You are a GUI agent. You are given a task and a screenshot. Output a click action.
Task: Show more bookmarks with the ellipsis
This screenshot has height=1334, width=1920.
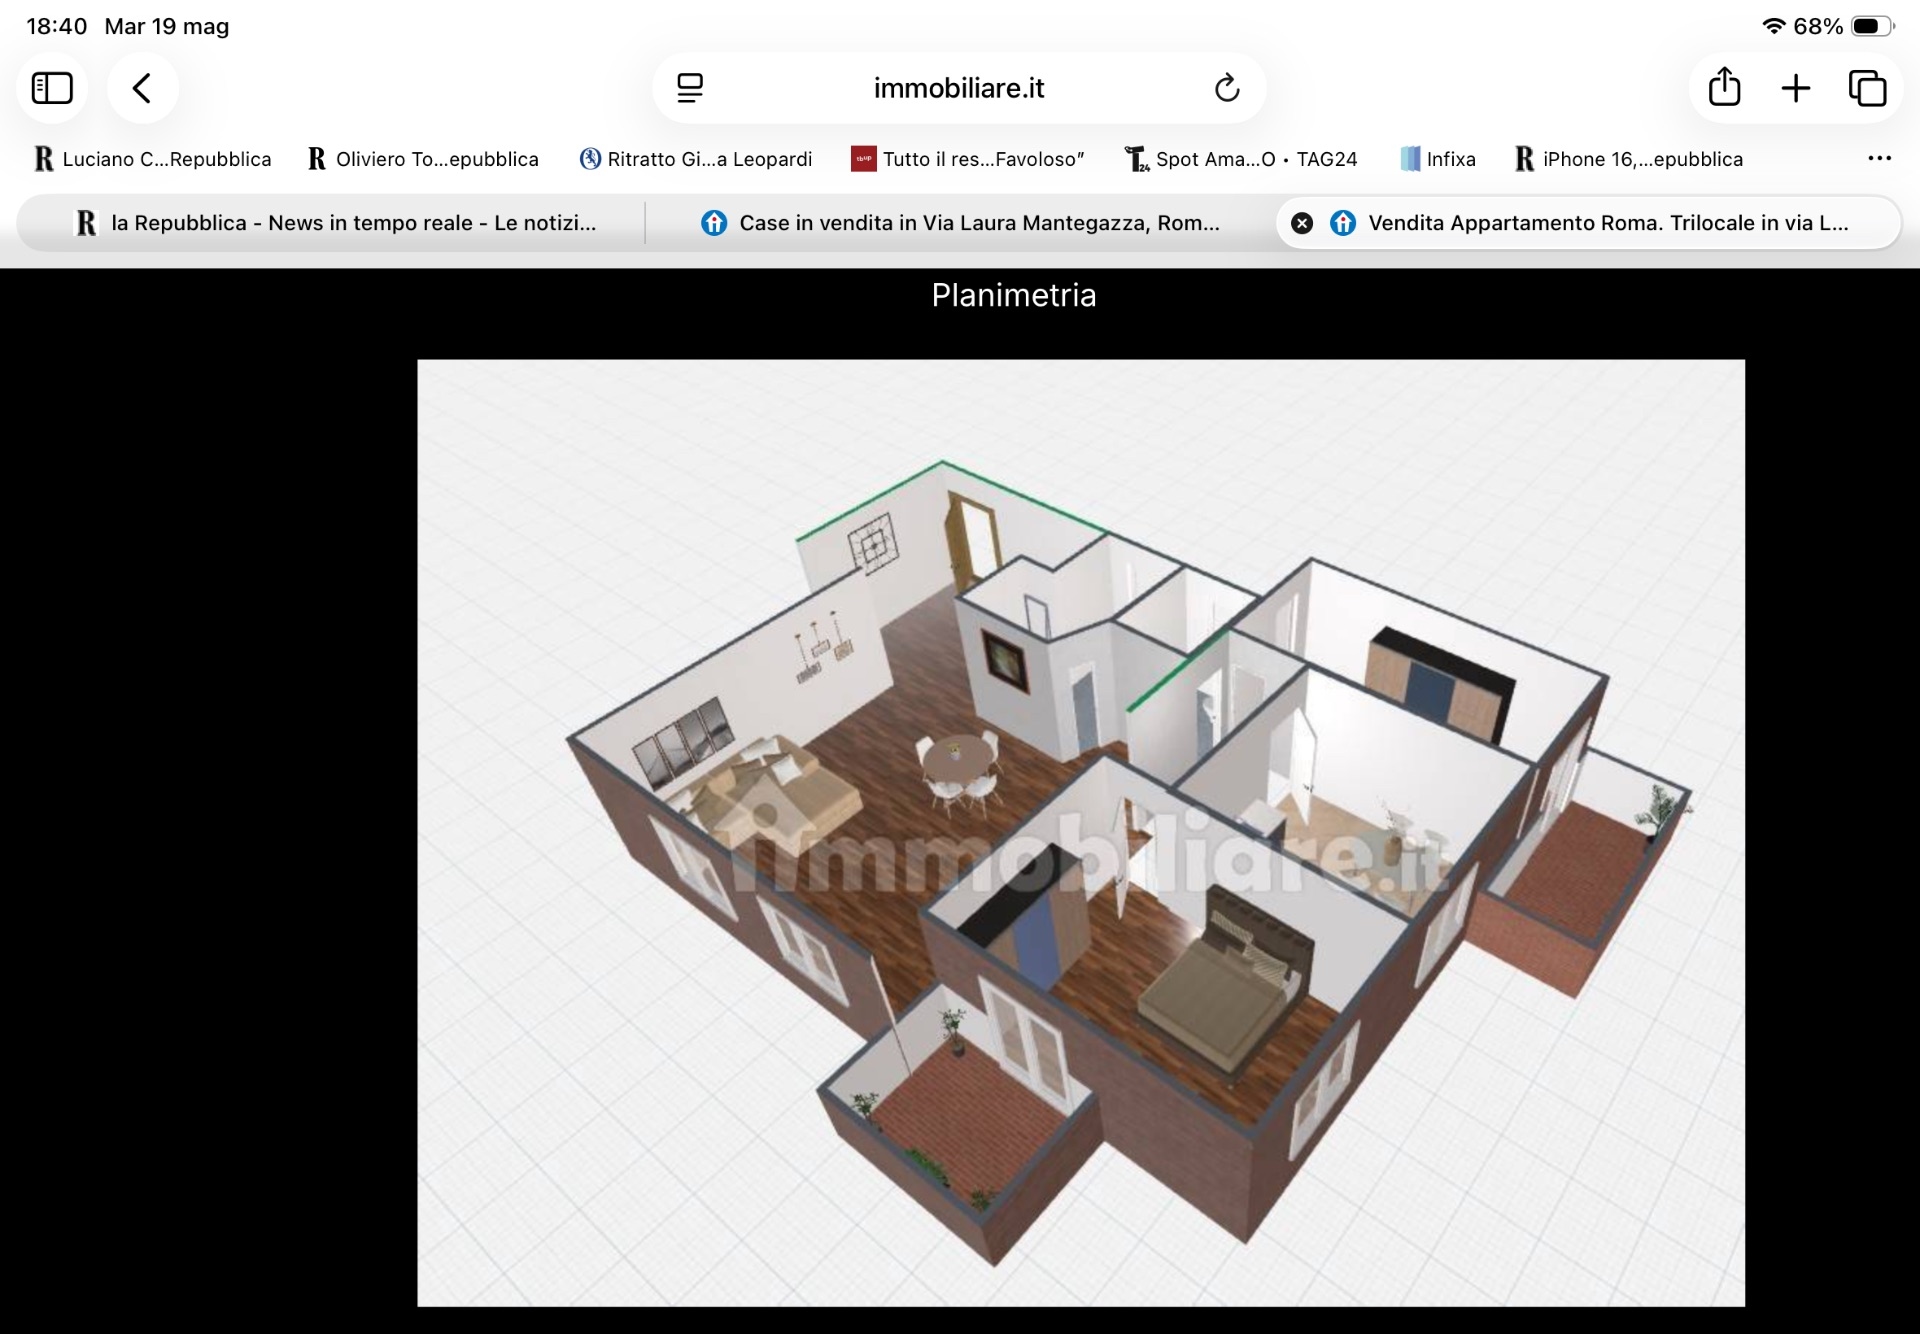pos(1879,158)
